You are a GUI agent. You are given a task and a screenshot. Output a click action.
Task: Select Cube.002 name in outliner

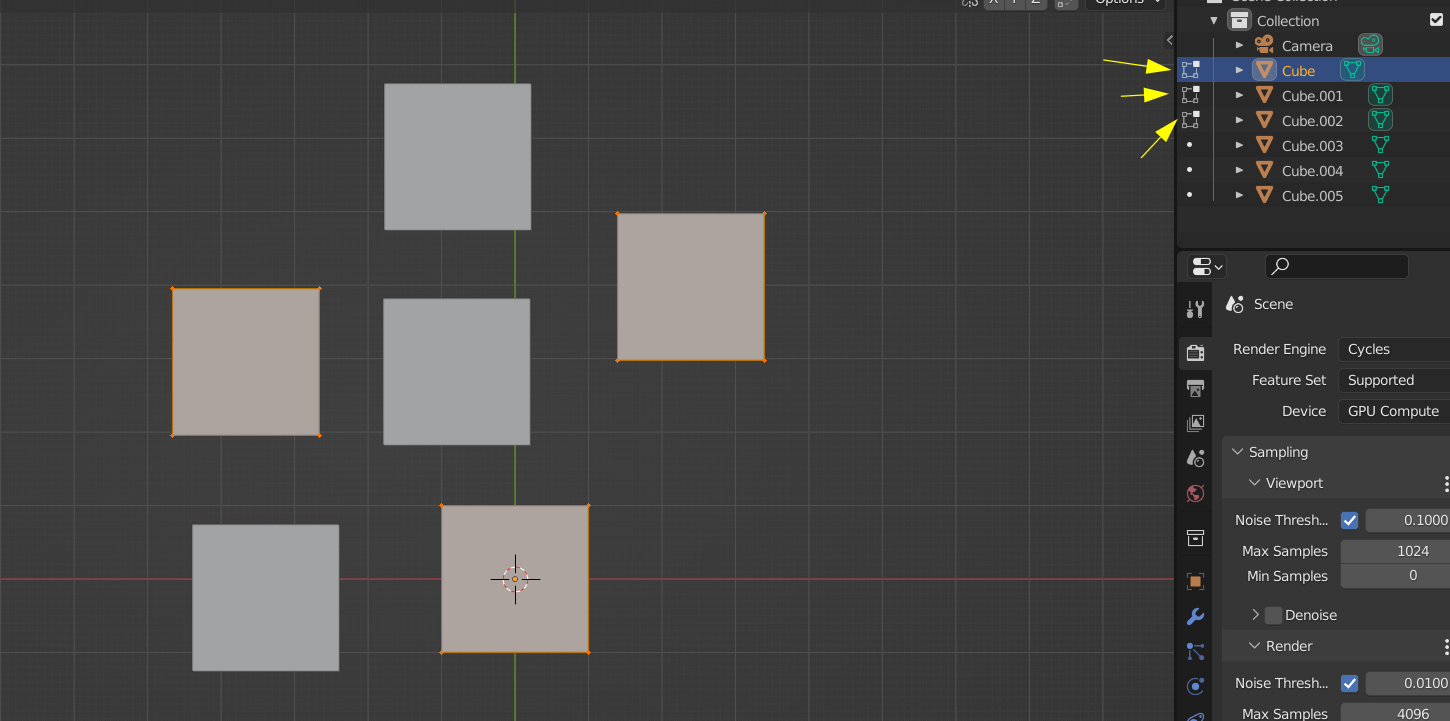tap(1312, 121)
